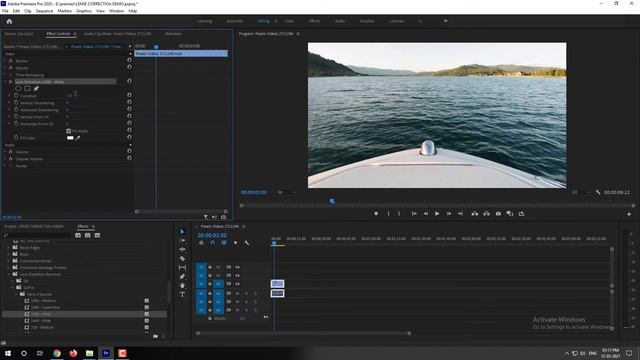Filter Accelerated Effects in Effects panel
This screenshot has width=640, height=360.
coord(78,235)
